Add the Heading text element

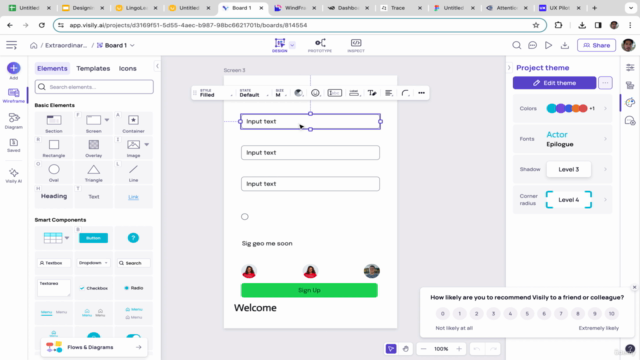tap(54, 196)
